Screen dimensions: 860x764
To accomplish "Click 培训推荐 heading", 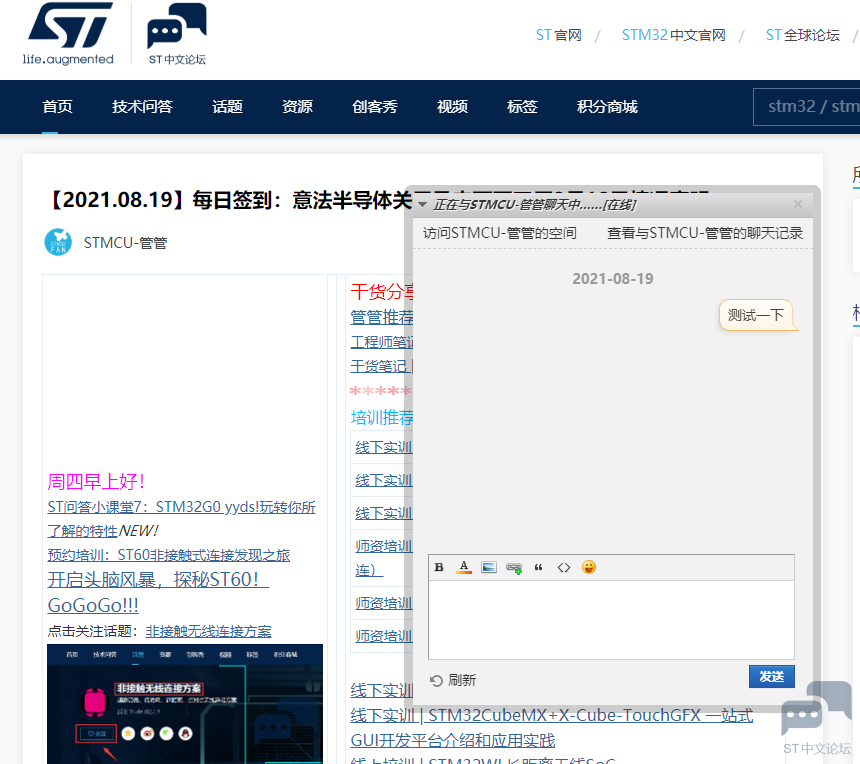I will point(382,418).
